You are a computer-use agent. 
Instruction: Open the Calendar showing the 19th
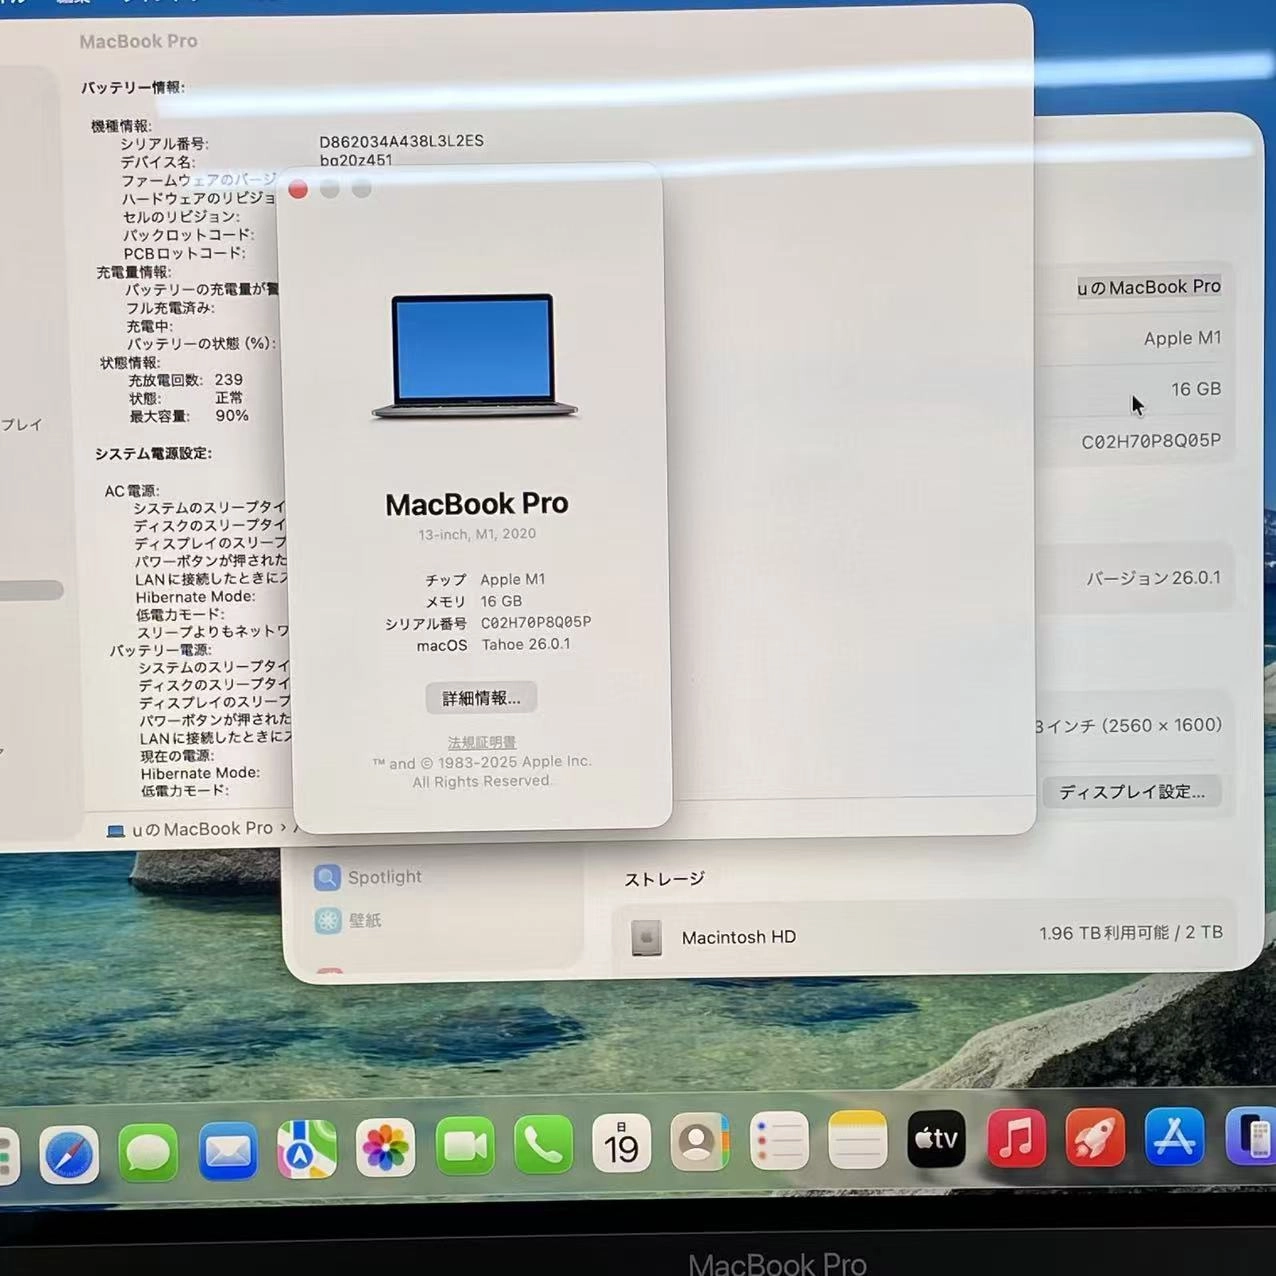pyautogui.click(x=622, y=1143)
